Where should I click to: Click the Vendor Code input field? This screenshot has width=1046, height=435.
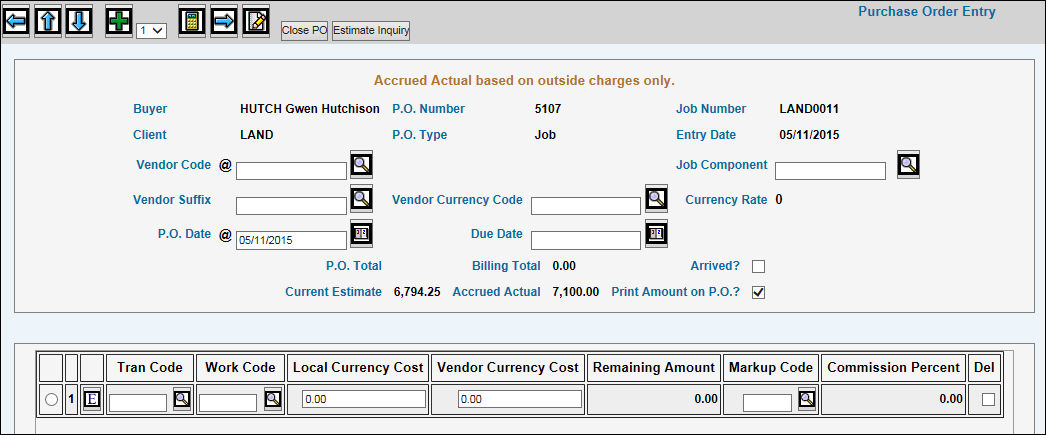[292, 171]
